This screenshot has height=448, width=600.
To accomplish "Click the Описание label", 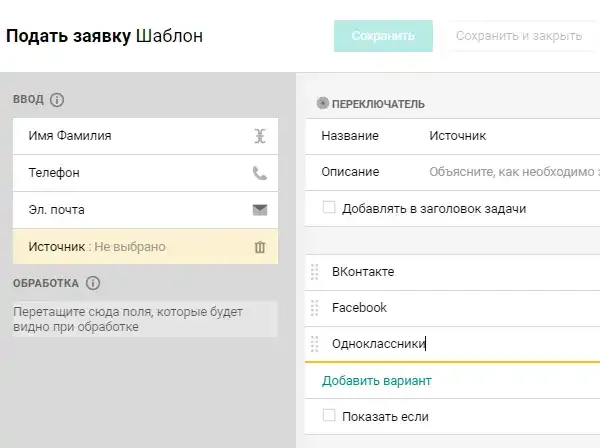I will [350, 172].
